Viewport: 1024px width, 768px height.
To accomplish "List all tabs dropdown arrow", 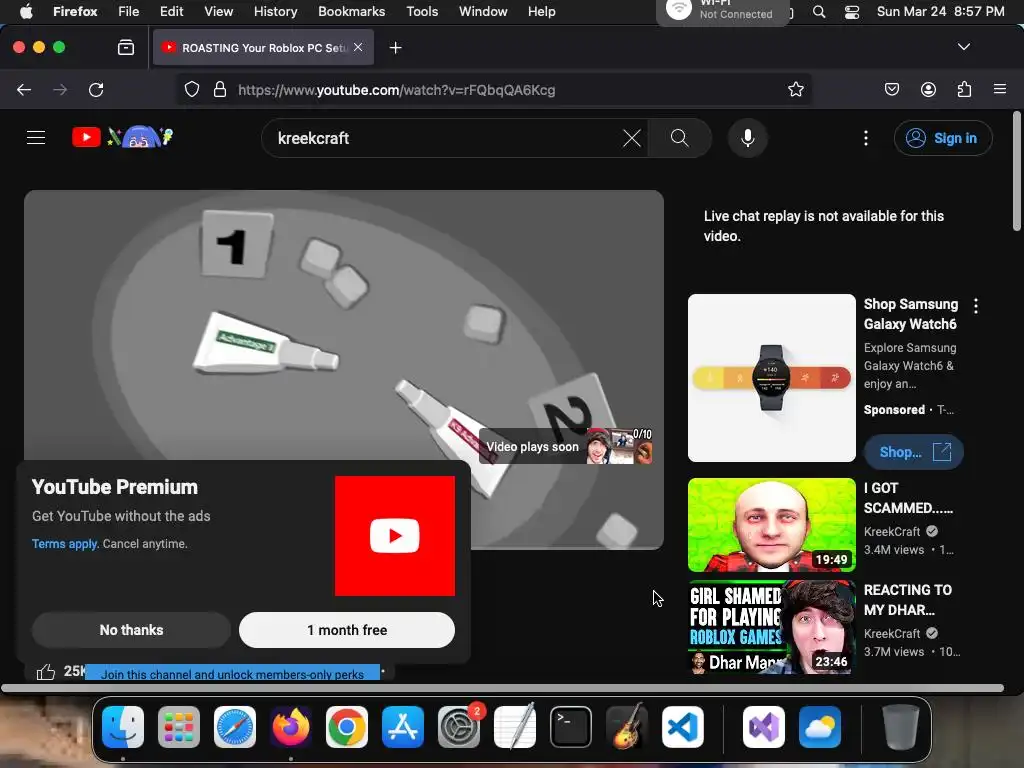I will coord(964,47).
